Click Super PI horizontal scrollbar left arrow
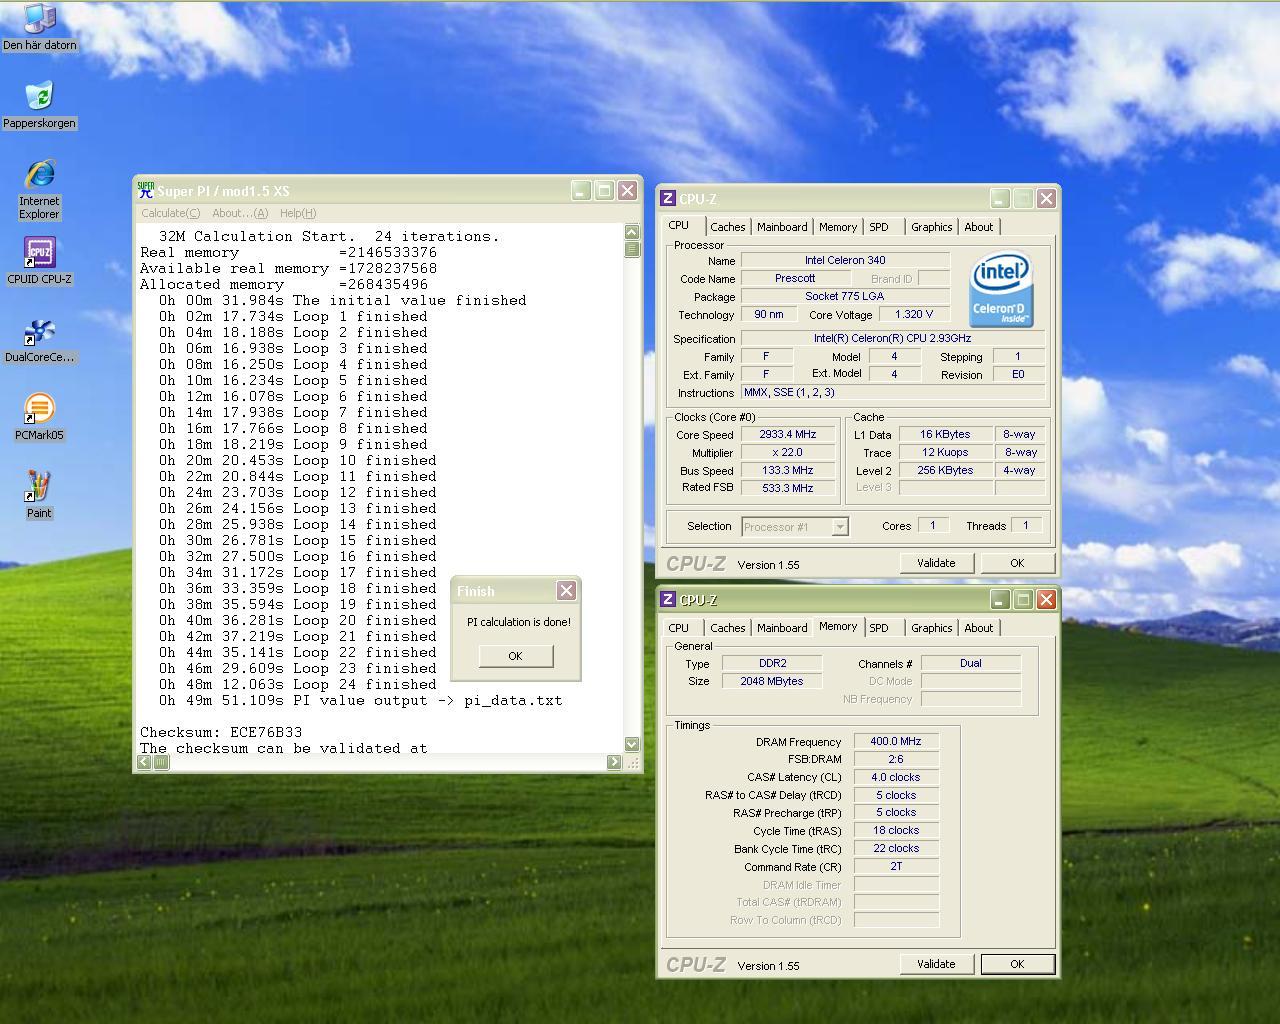The height and width of the screenshot is (1024, 1280). tap(144, 762)
